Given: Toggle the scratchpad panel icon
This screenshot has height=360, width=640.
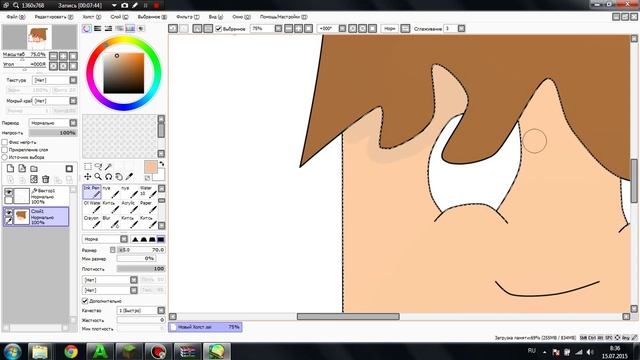Looking at the screenshot, I should 141,28.
